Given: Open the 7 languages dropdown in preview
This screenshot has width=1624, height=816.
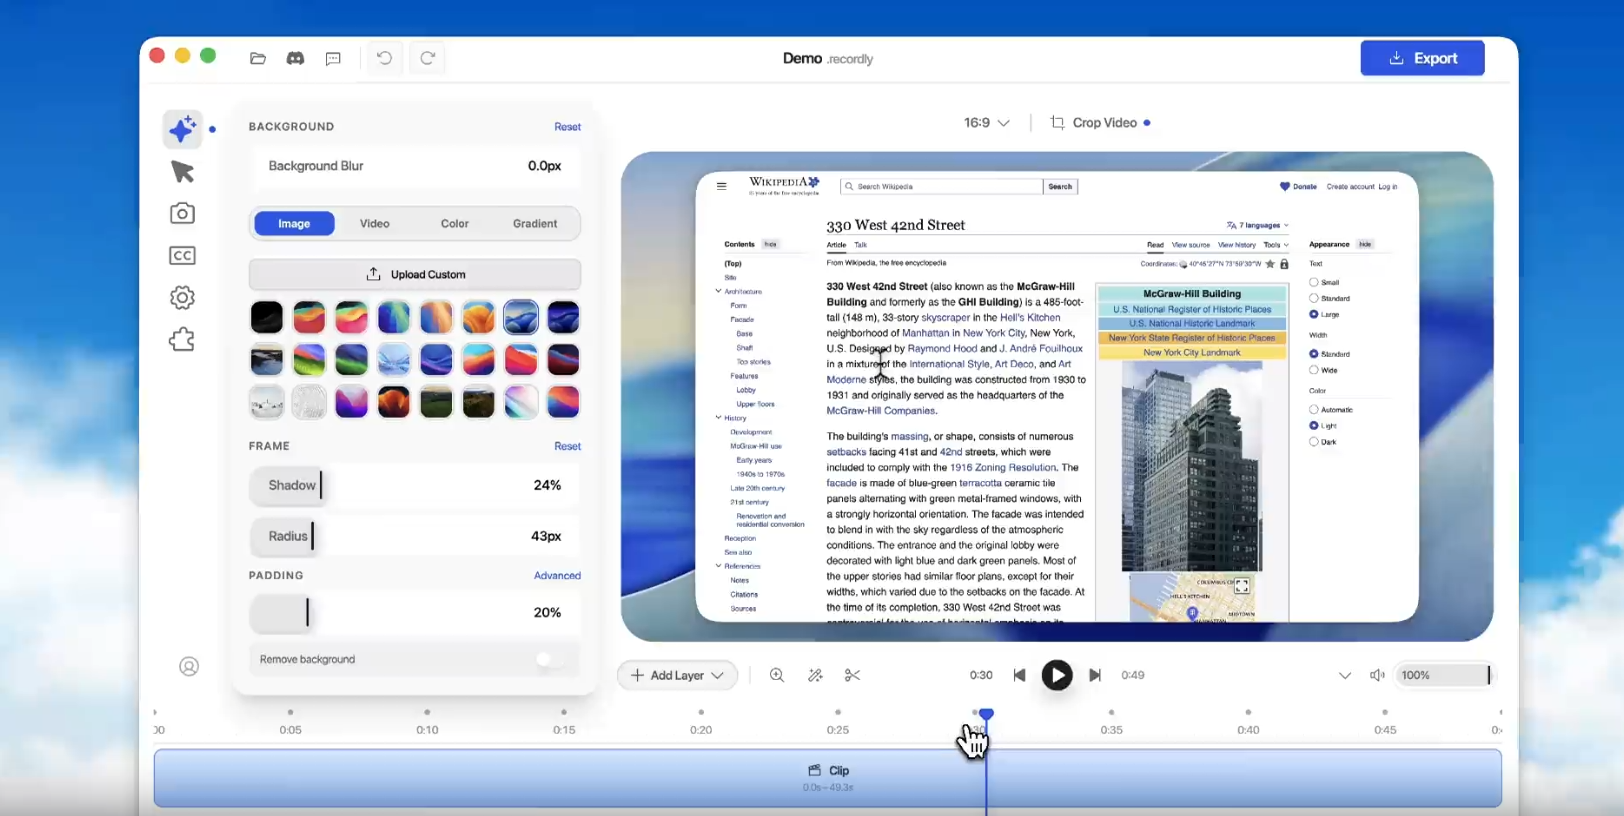Looking at the screenshot, I should 1258,225.
